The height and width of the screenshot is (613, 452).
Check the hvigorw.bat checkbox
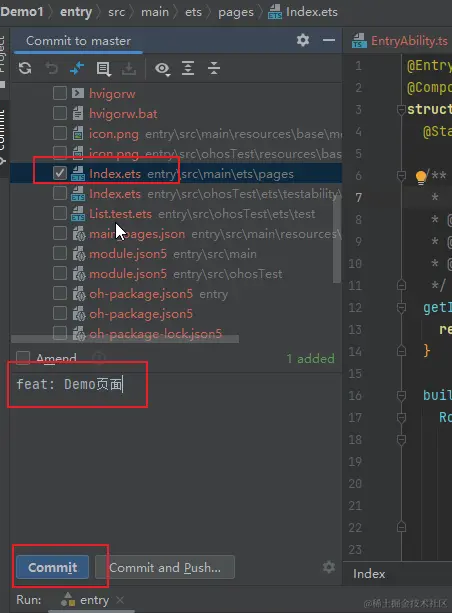tap(60, 113)
